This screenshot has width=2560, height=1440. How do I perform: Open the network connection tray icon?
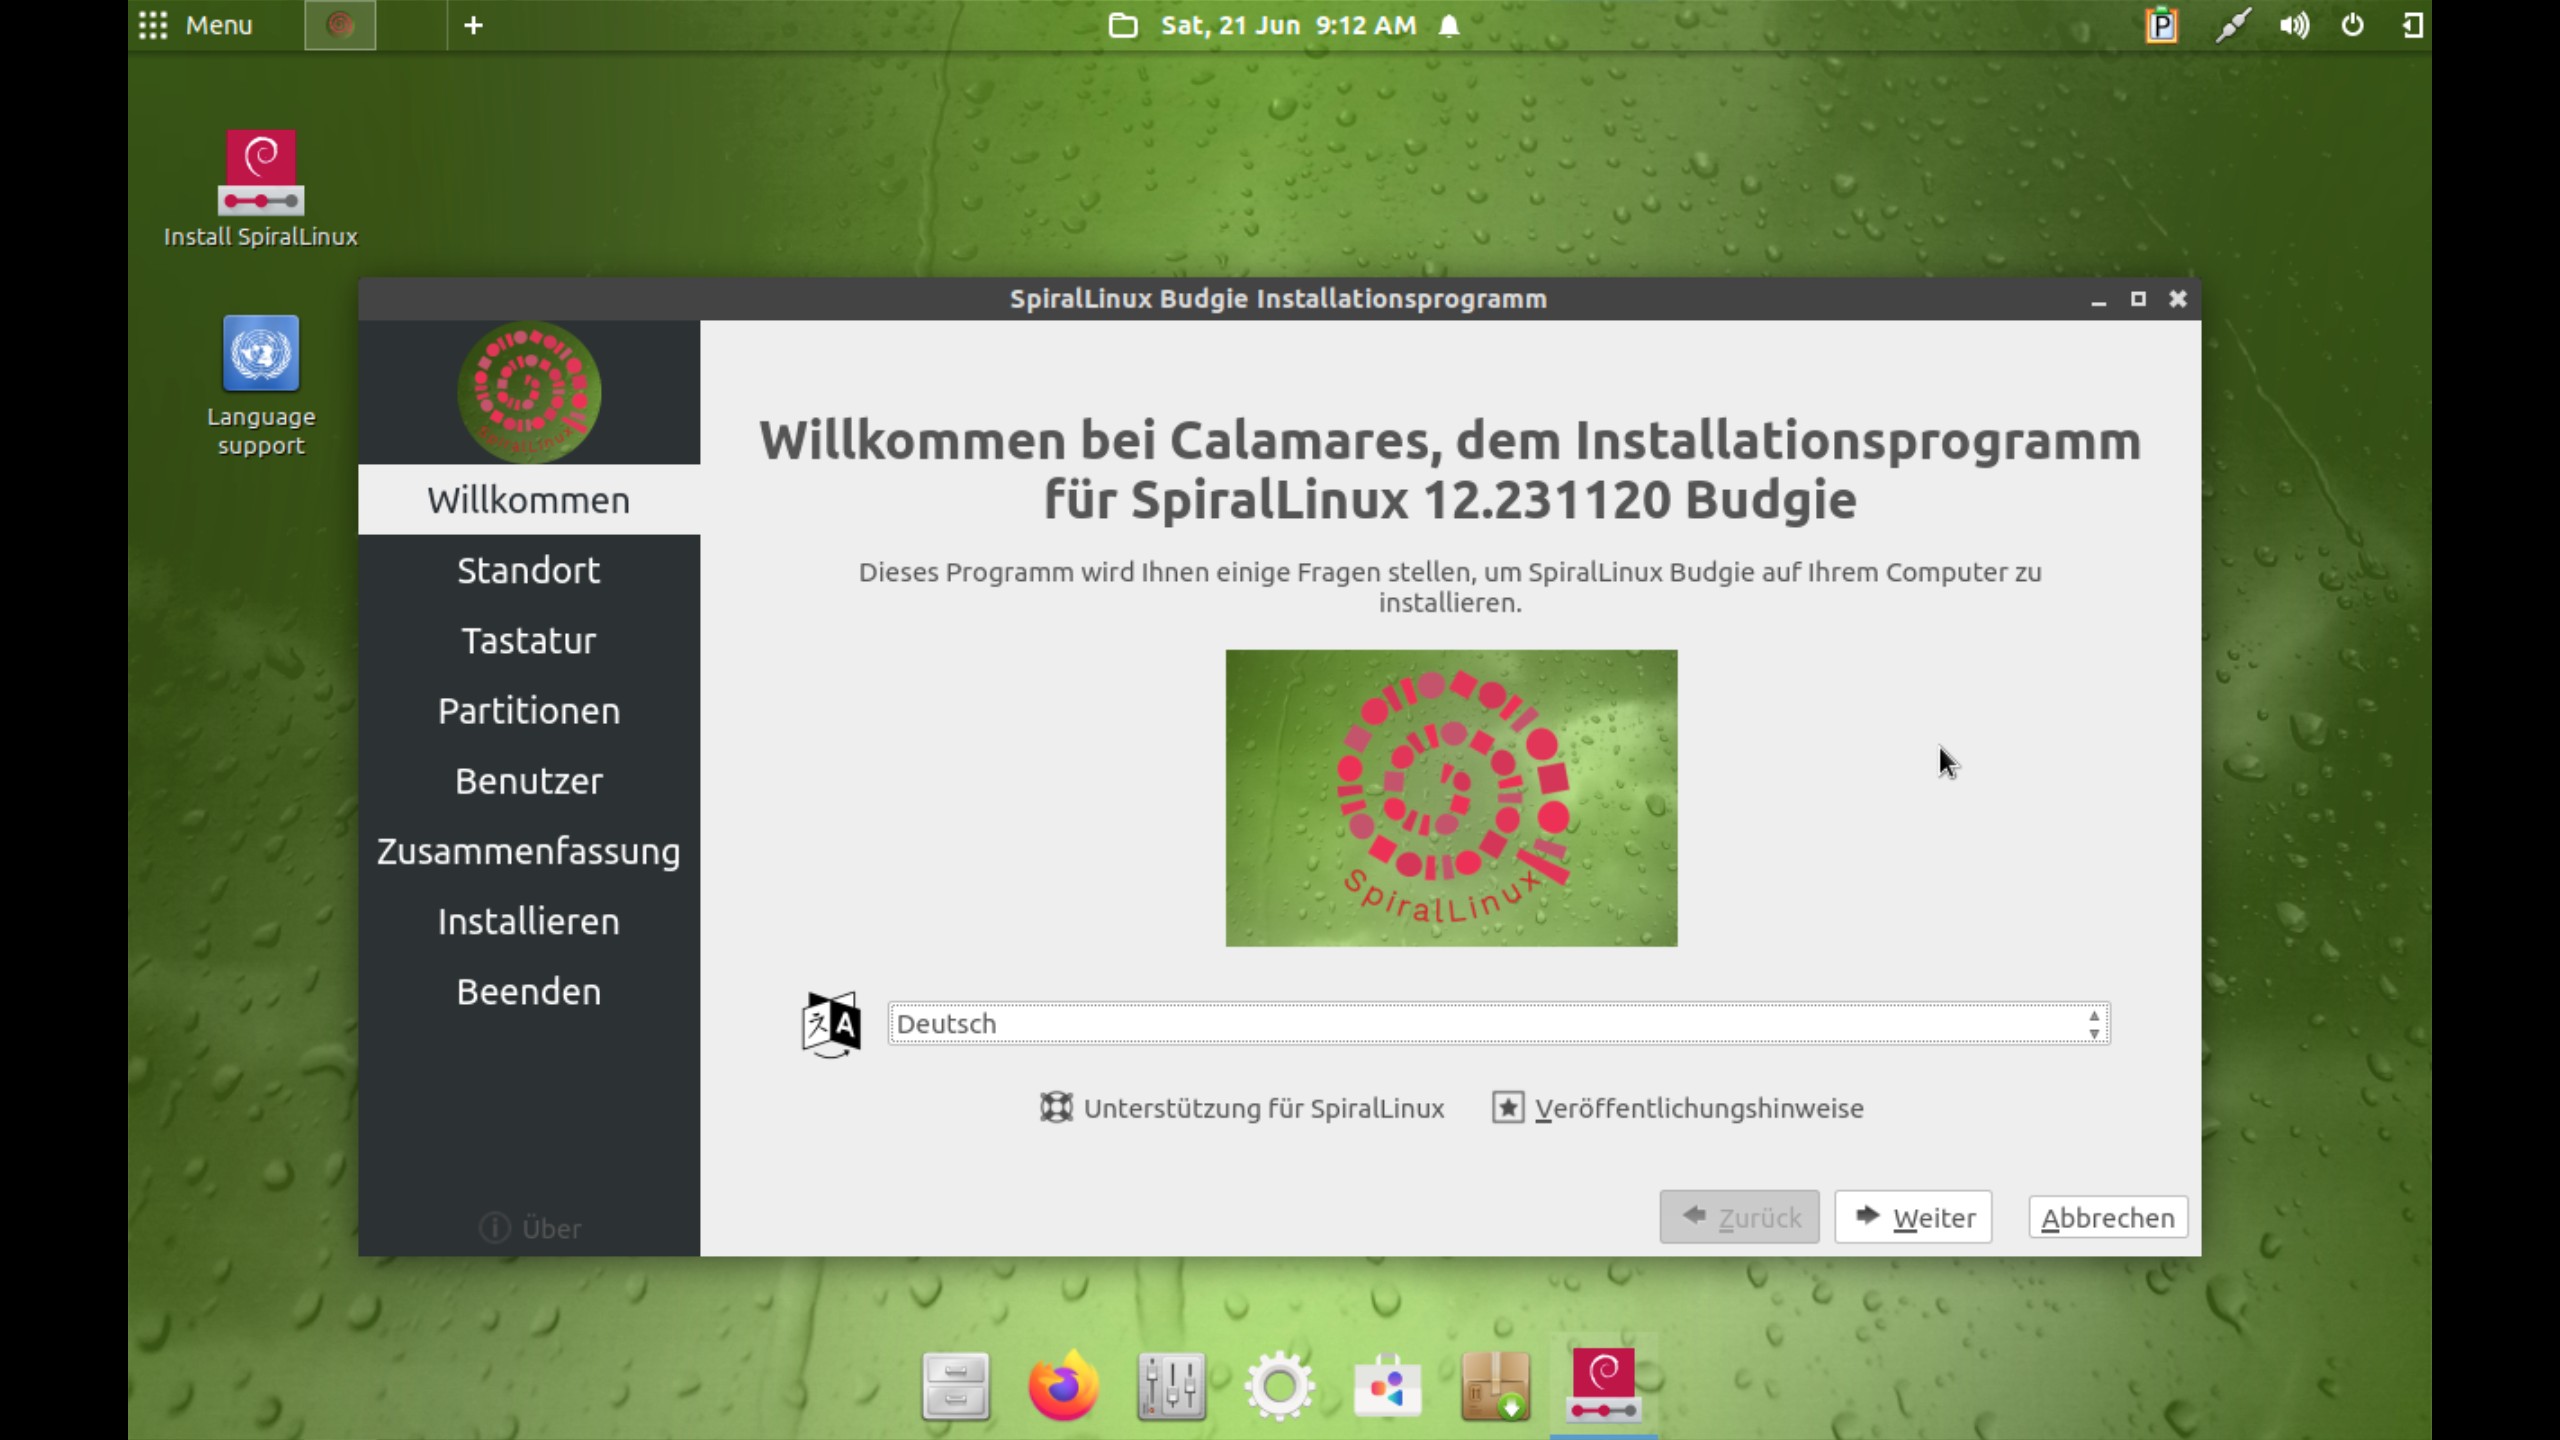coord(2233,25)
